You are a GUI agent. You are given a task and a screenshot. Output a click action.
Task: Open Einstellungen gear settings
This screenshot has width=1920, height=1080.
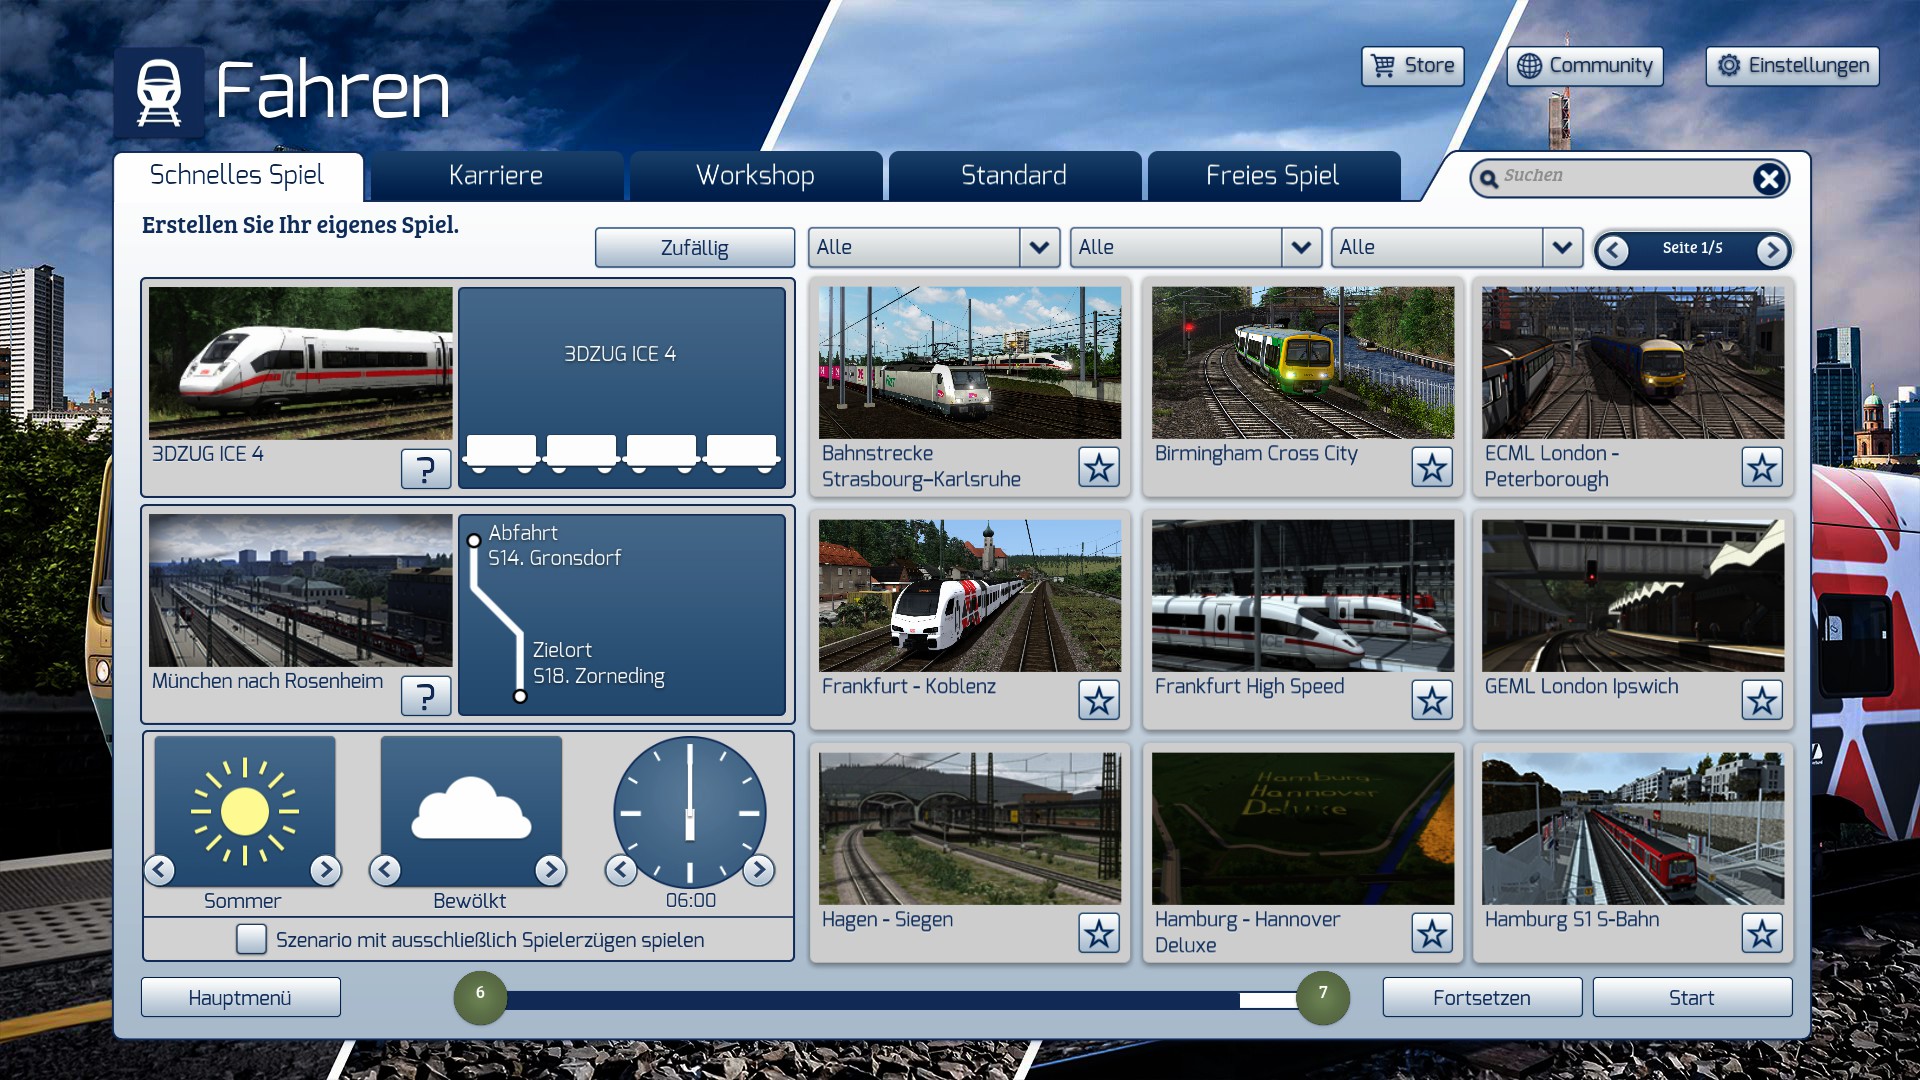(x=1792, y=66)
